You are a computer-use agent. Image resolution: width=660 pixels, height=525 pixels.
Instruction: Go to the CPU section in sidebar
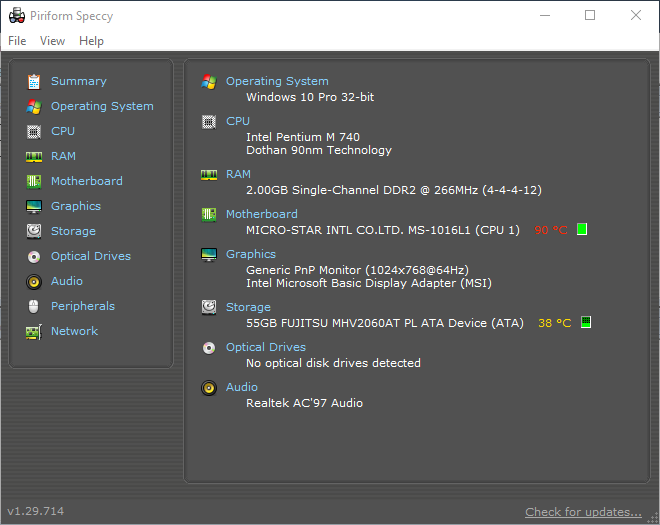63,131
